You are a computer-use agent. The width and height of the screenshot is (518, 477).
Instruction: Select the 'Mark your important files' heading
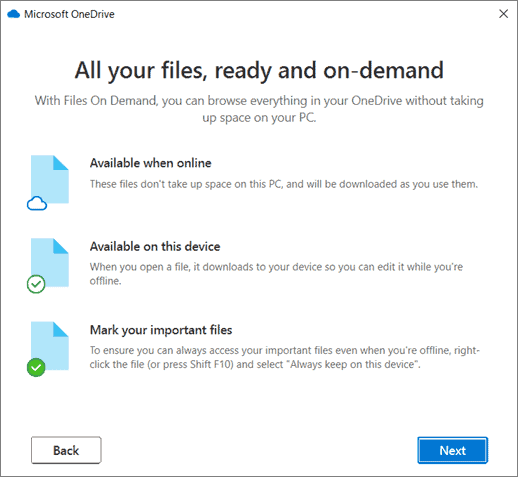161,330
